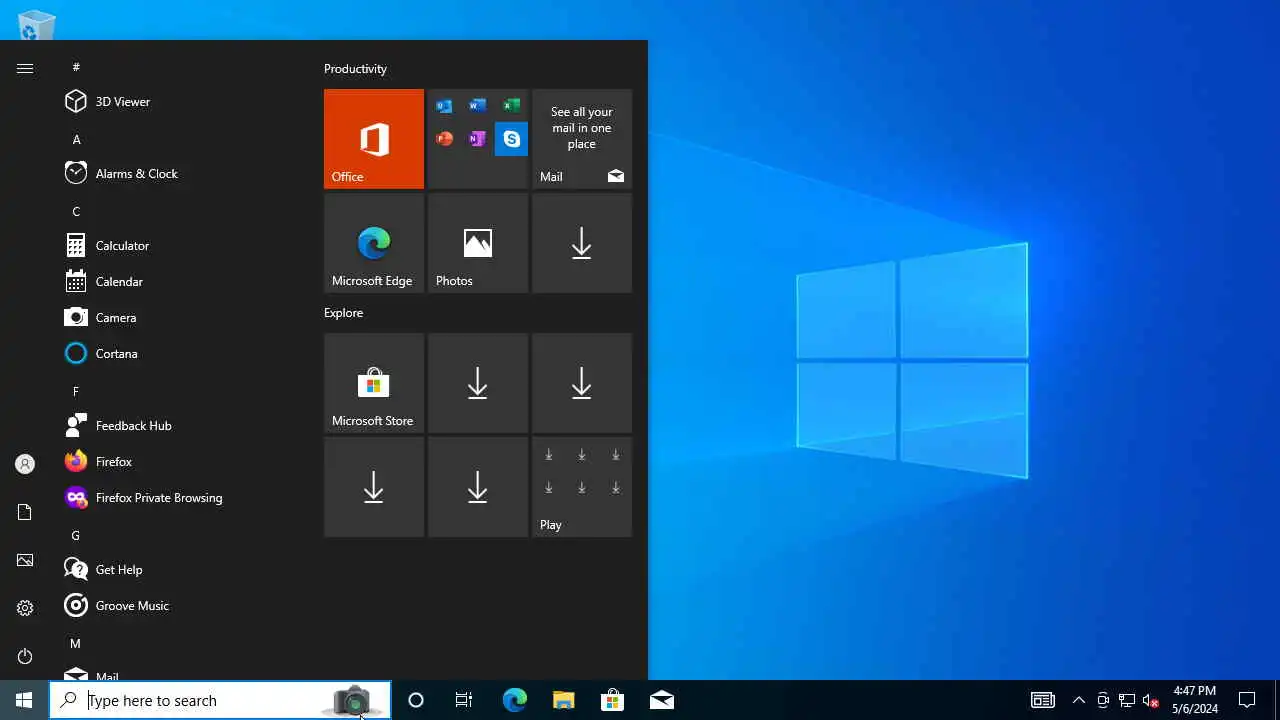
Task: Launch the Camera app
Action: pos(182,317)
